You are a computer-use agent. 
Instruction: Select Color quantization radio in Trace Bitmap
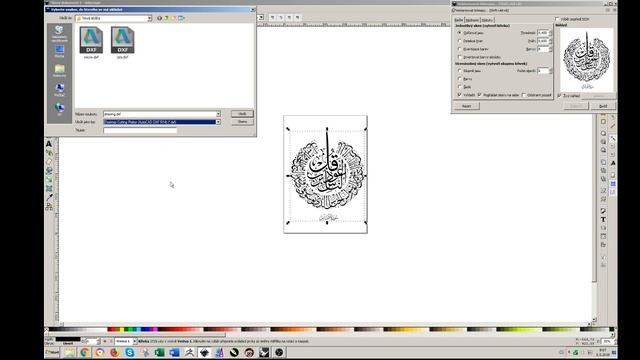pos(460,49)
